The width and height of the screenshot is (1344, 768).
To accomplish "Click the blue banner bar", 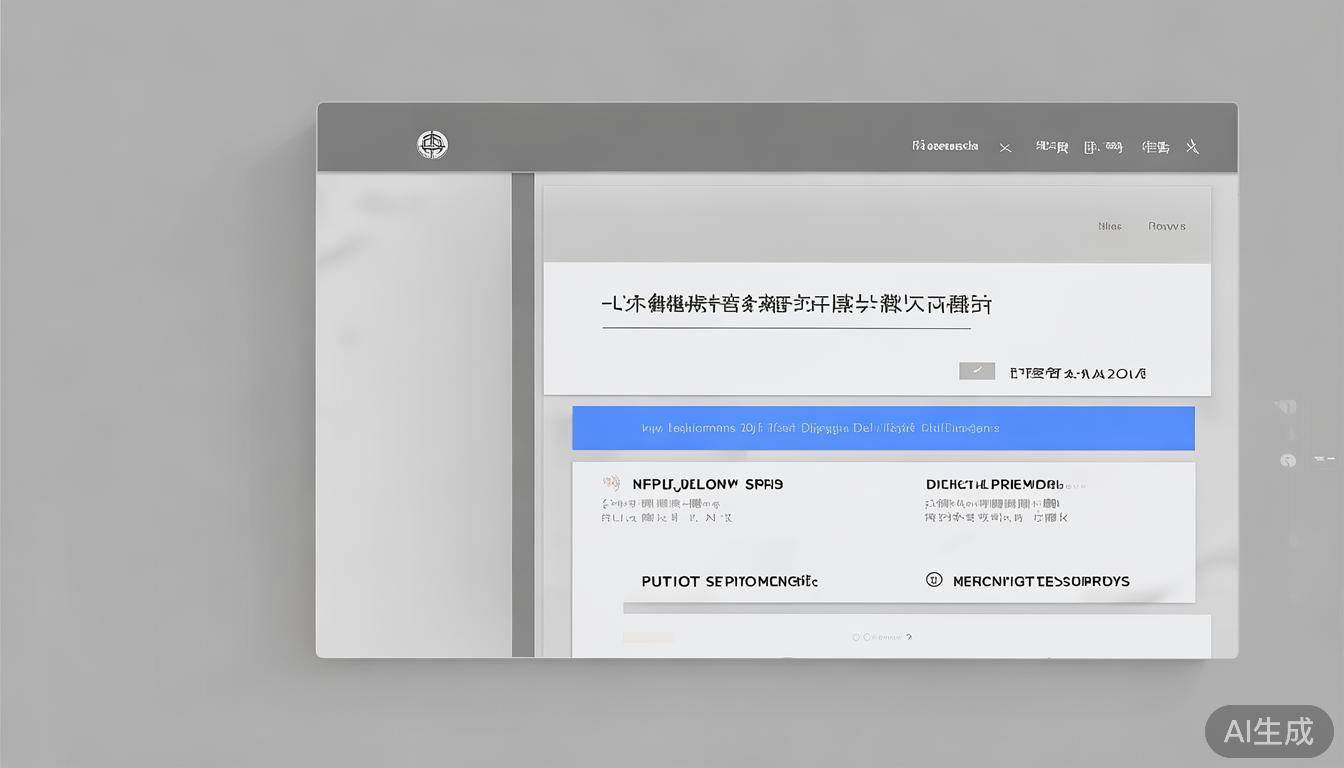I will 883,428.
